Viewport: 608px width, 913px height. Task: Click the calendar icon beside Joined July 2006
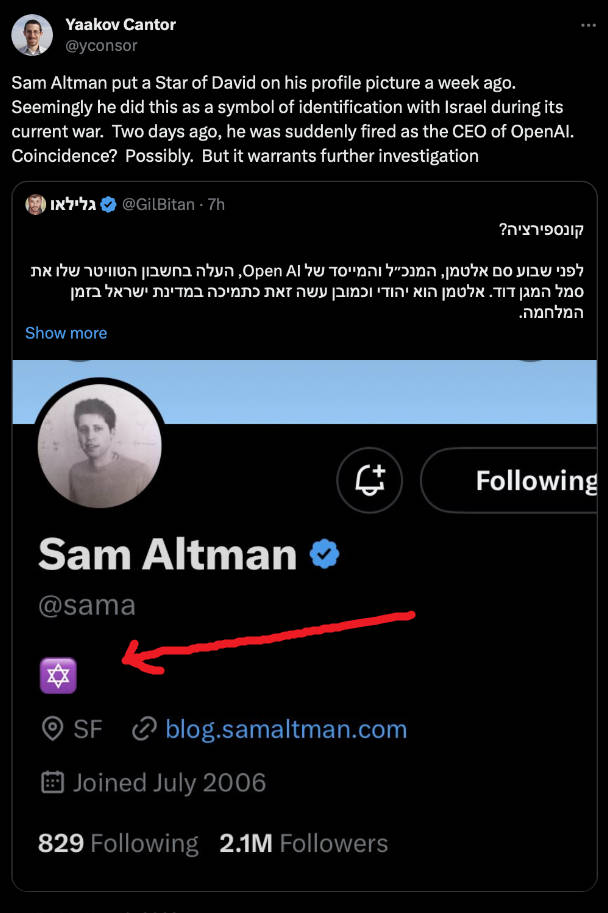click(x=52, y=781)
